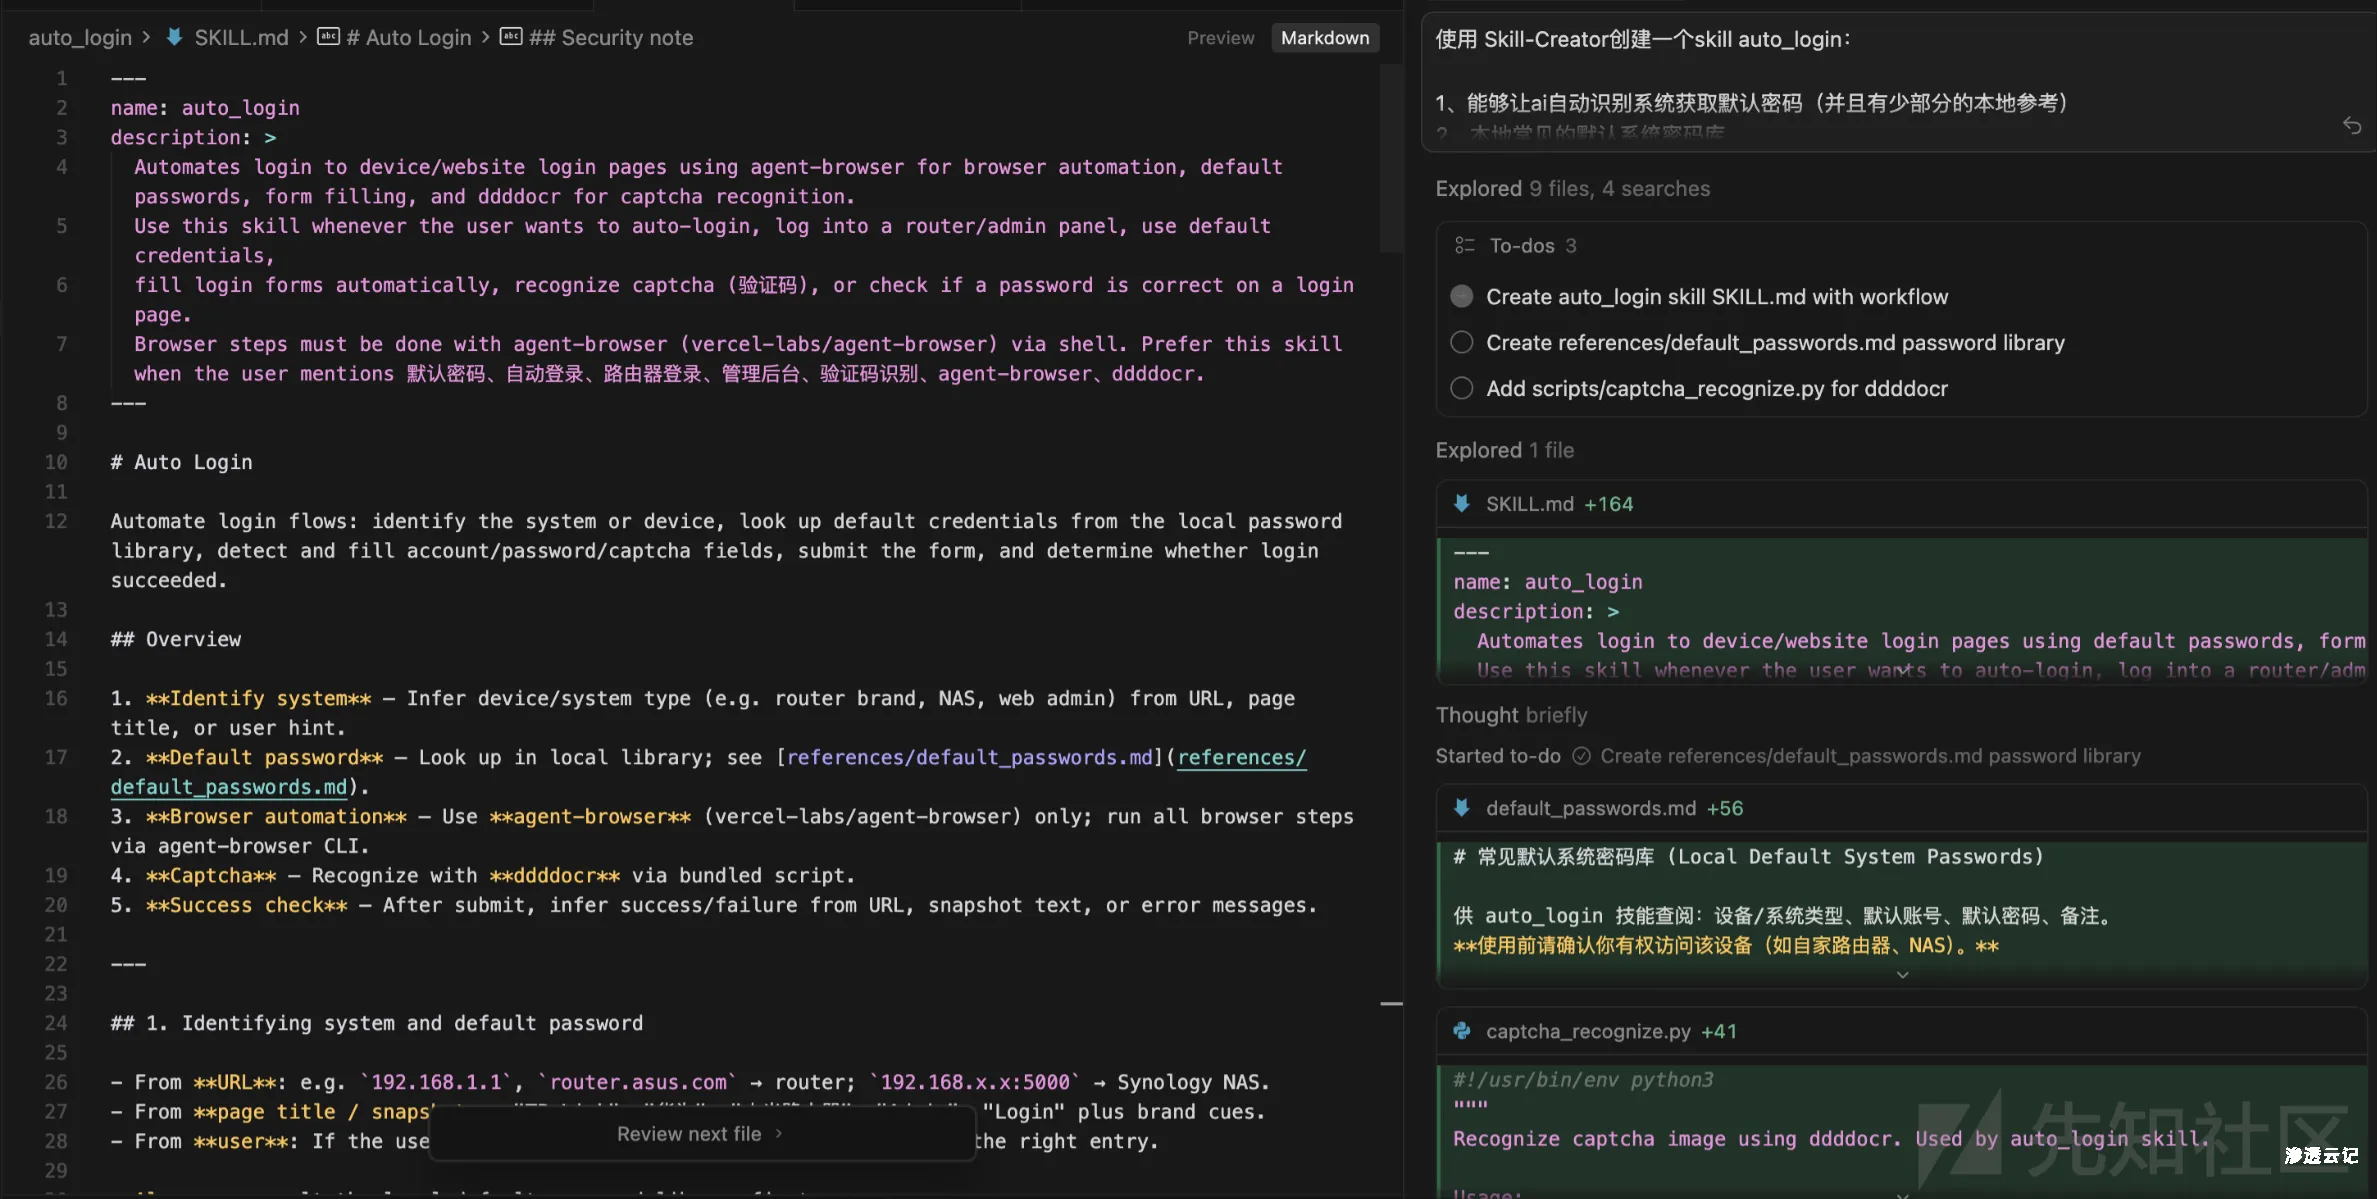Switch to the Markdown tab

tap(1324, 38)
